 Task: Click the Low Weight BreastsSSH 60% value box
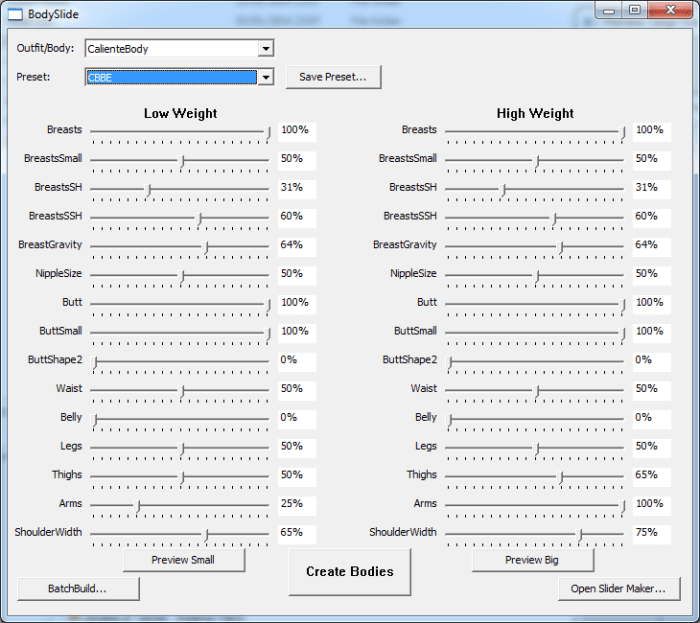click(297, 218)
